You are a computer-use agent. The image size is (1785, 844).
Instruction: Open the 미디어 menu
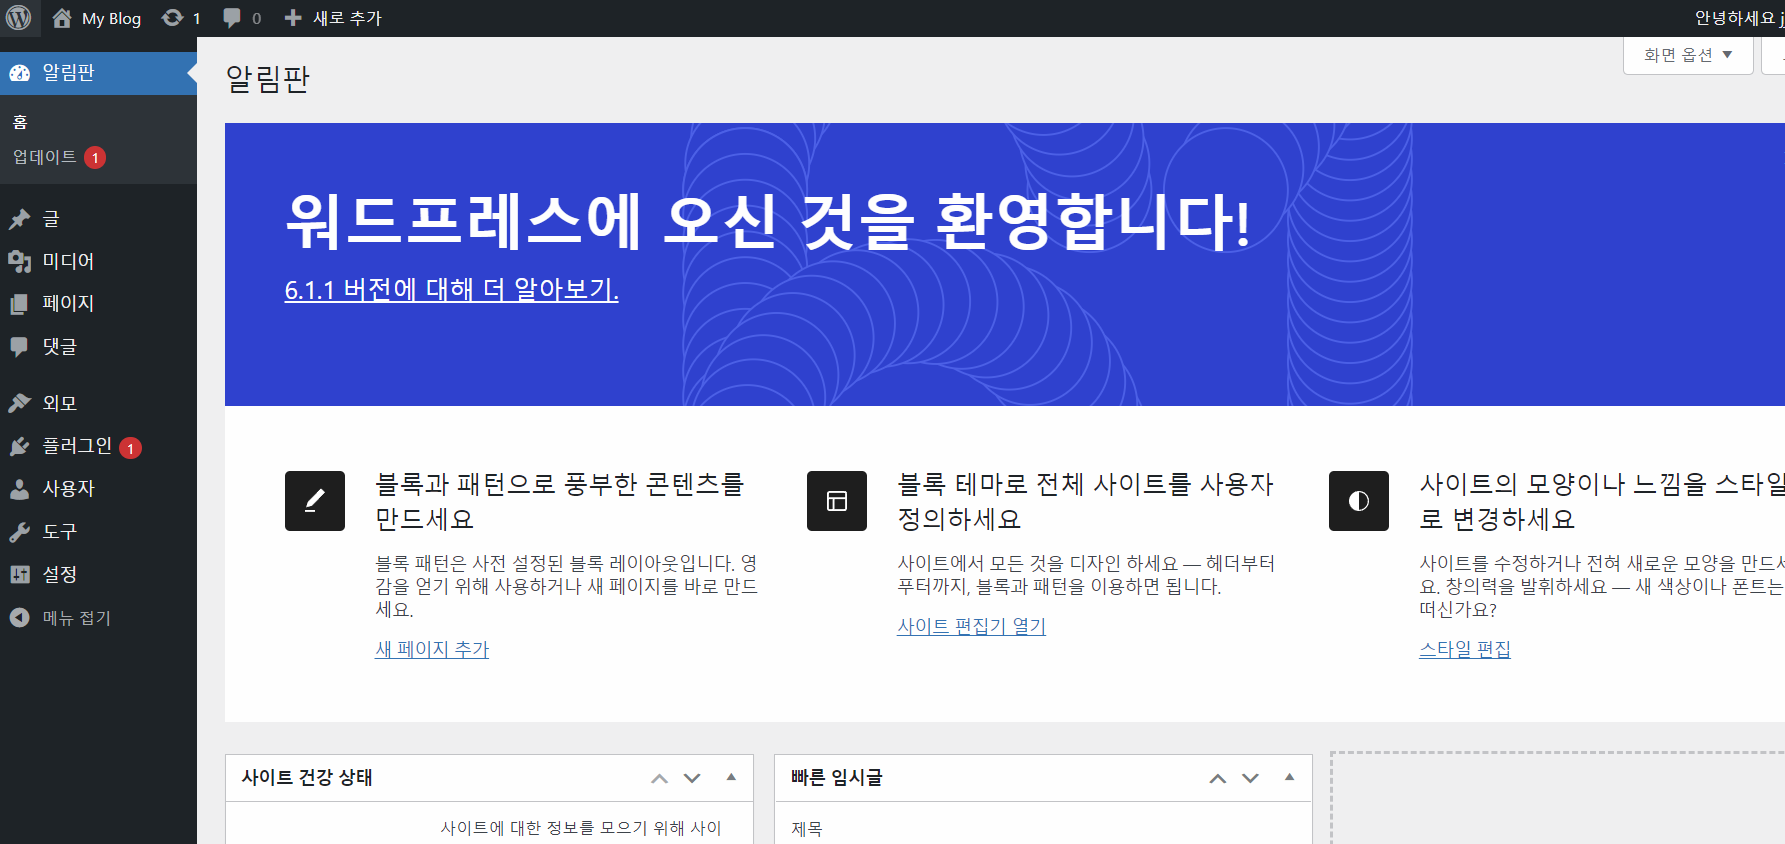tap(98, 262)
